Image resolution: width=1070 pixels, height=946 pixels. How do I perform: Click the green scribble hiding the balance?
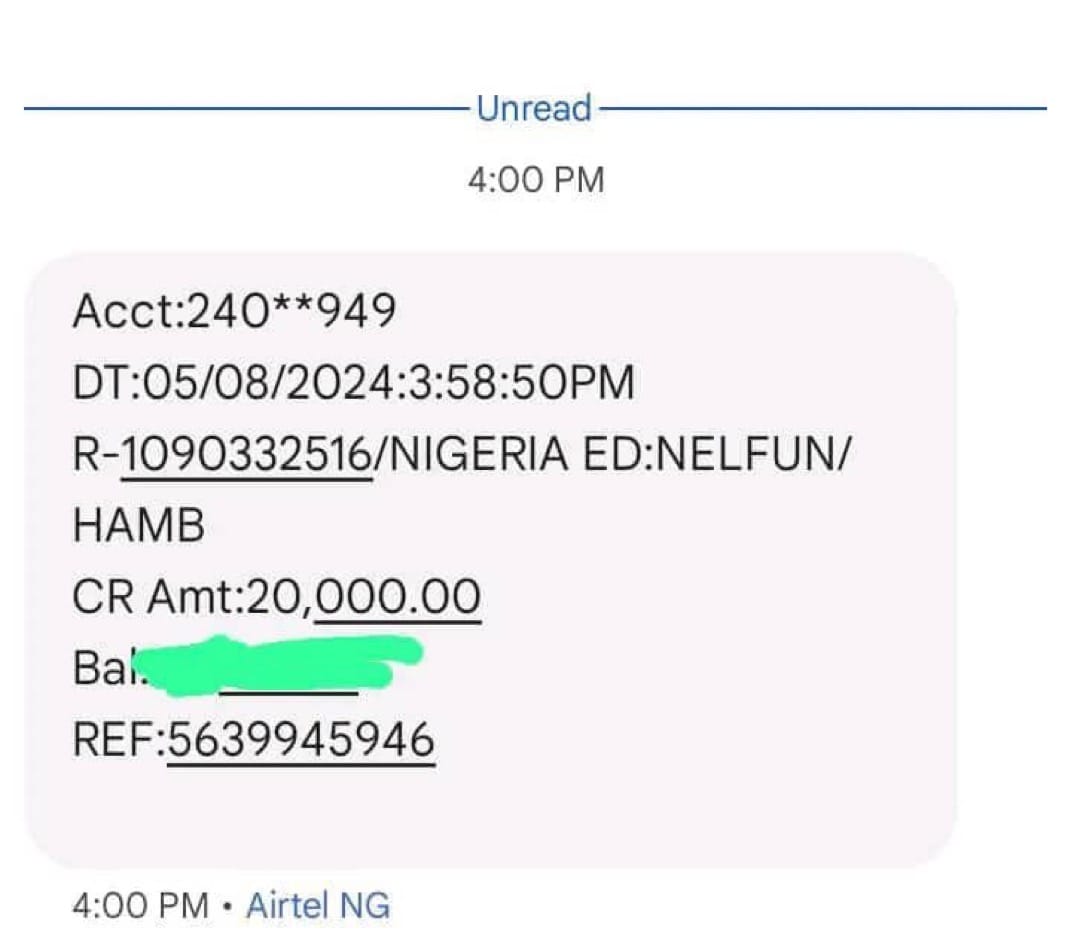[278, 665]
